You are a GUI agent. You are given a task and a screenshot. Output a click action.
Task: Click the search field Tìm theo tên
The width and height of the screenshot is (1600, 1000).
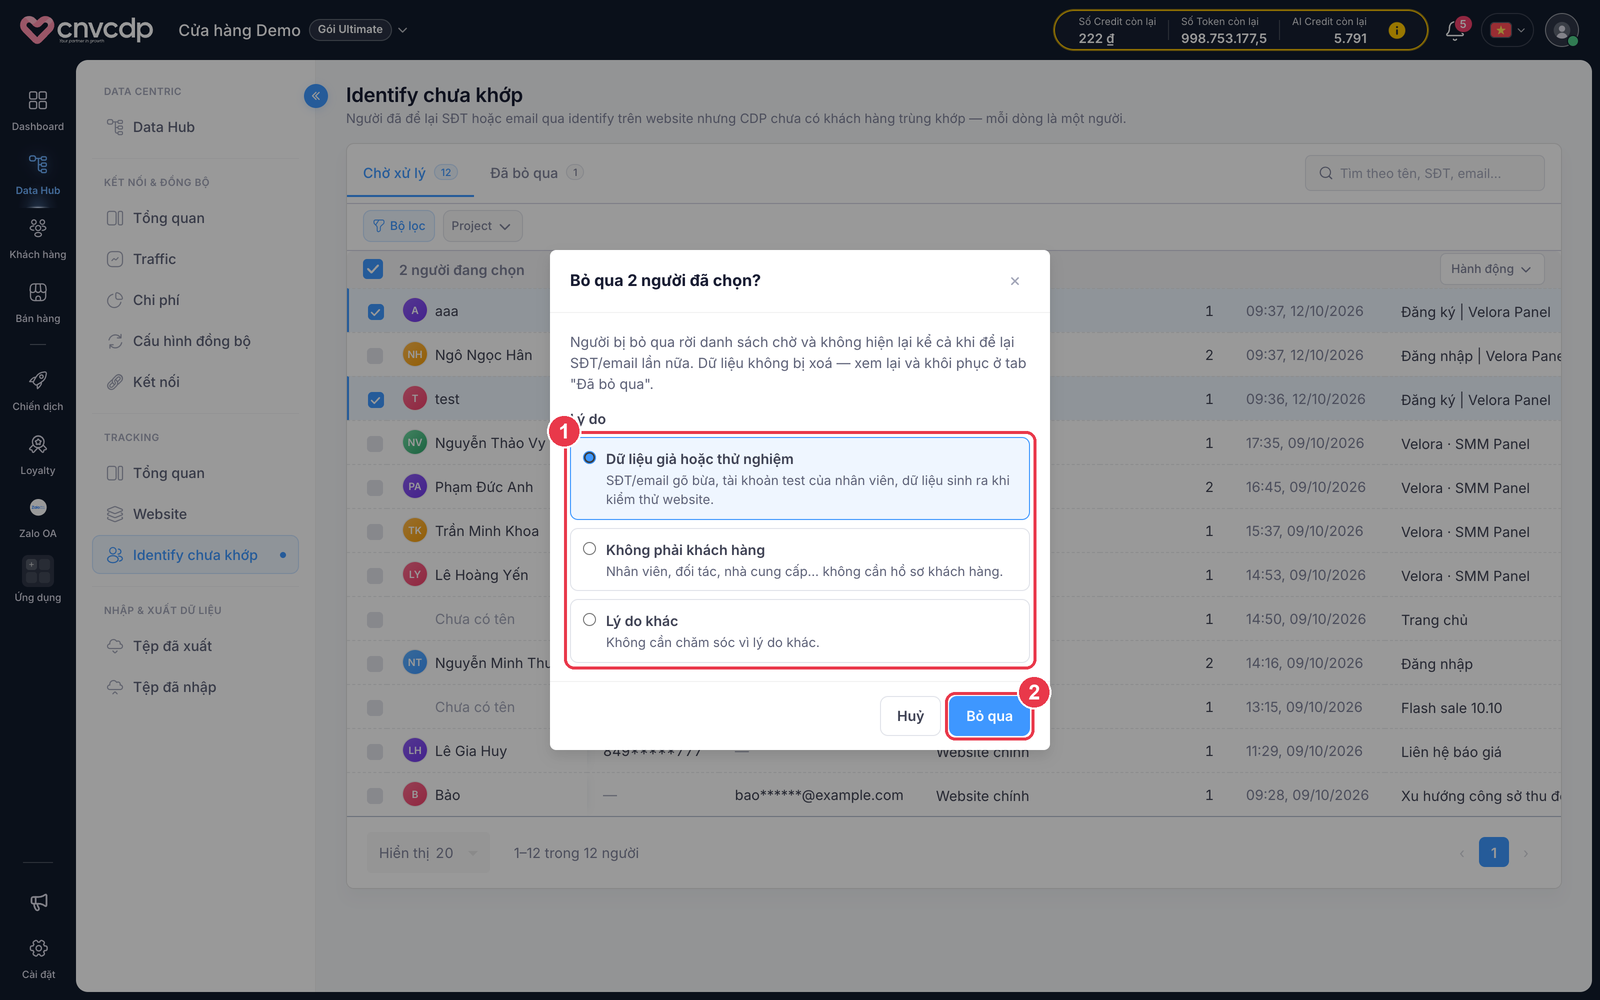(1425, 173)
